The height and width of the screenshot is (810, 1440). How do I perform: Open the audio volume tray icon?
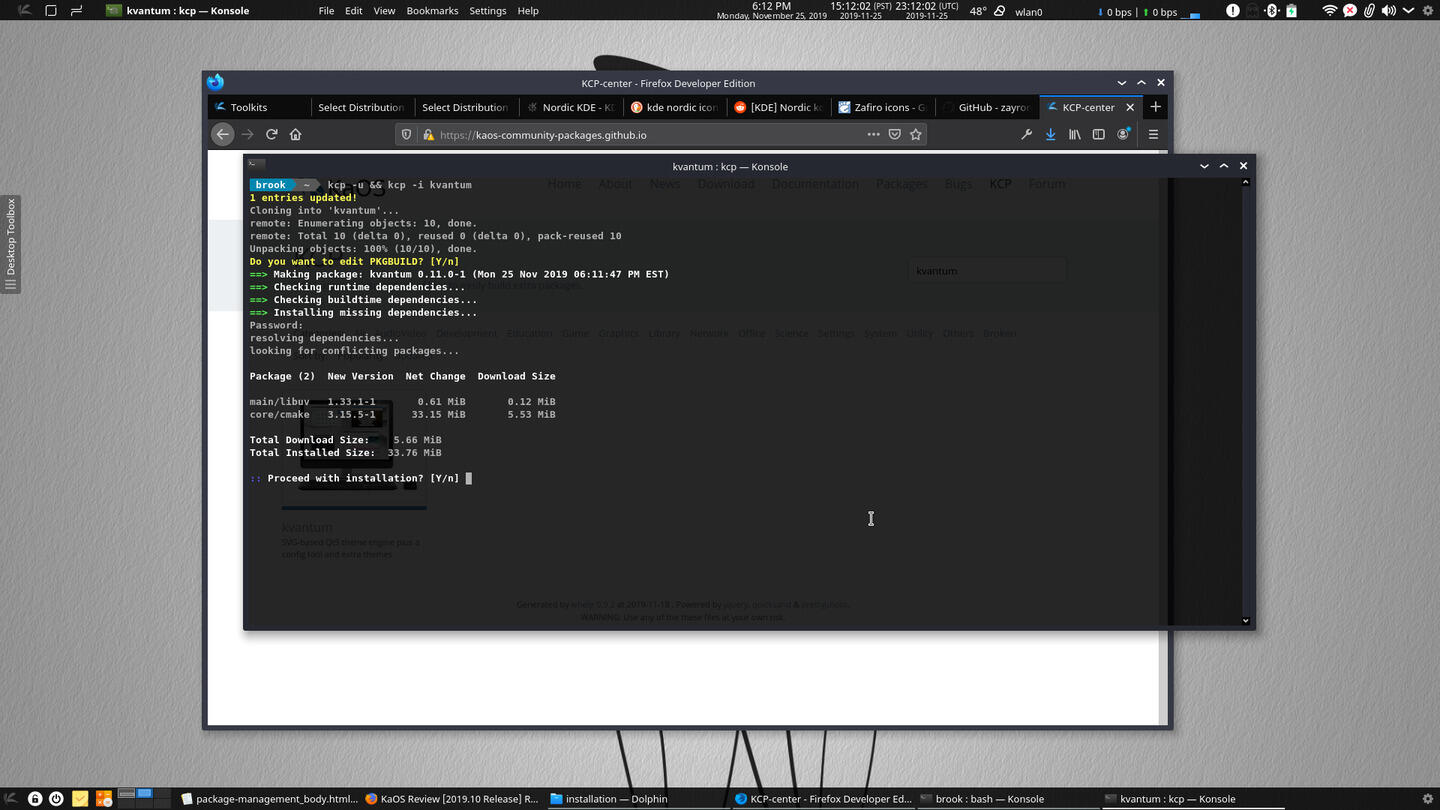pyautogui.click(x=1389, y=11)
